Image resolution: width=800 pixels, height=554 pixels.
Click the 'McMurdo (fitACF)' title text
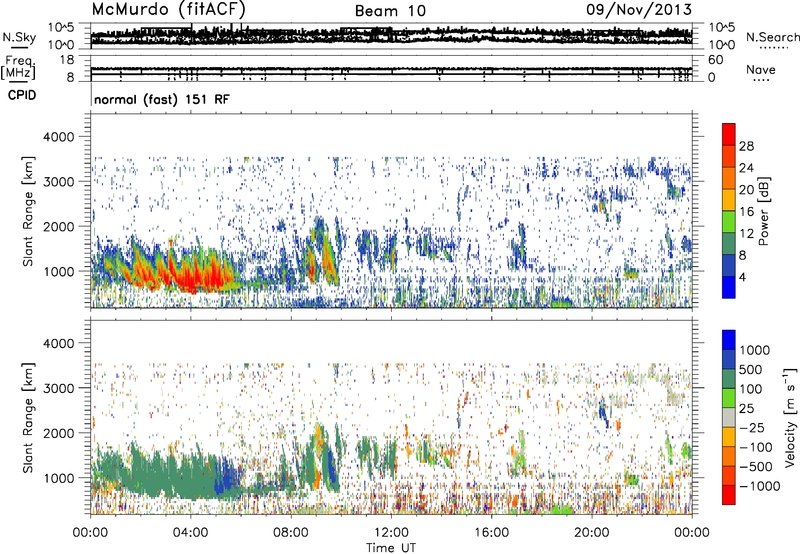pos(169,9)
